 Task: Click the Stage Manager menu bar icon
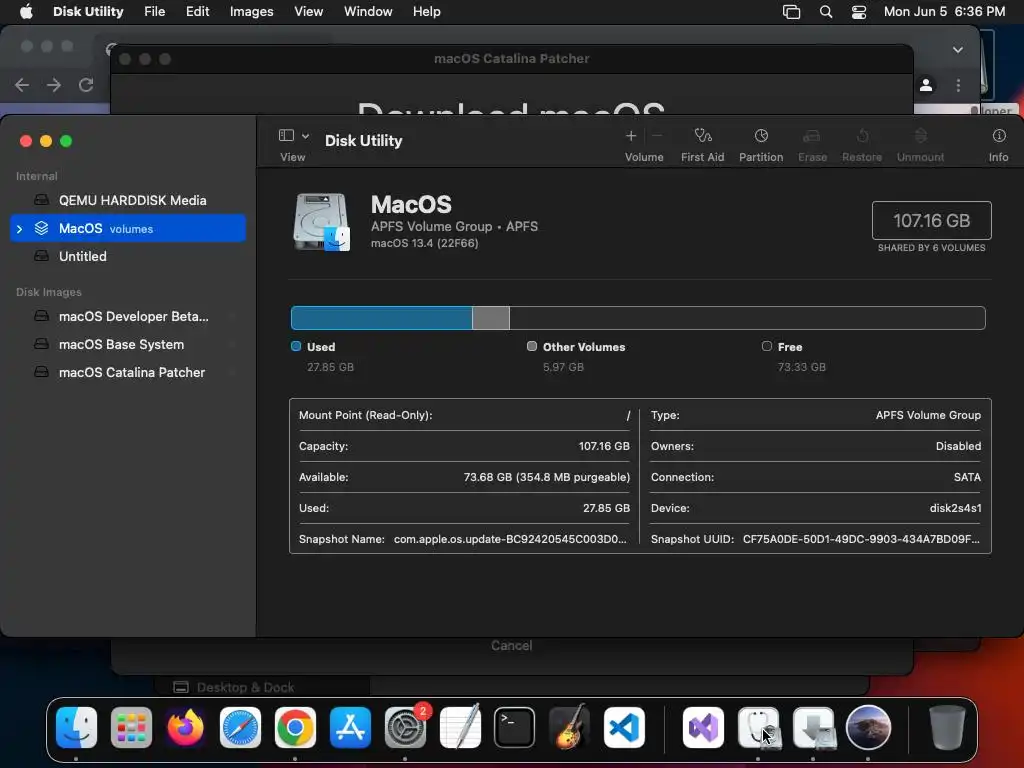(x=792, y=12)
